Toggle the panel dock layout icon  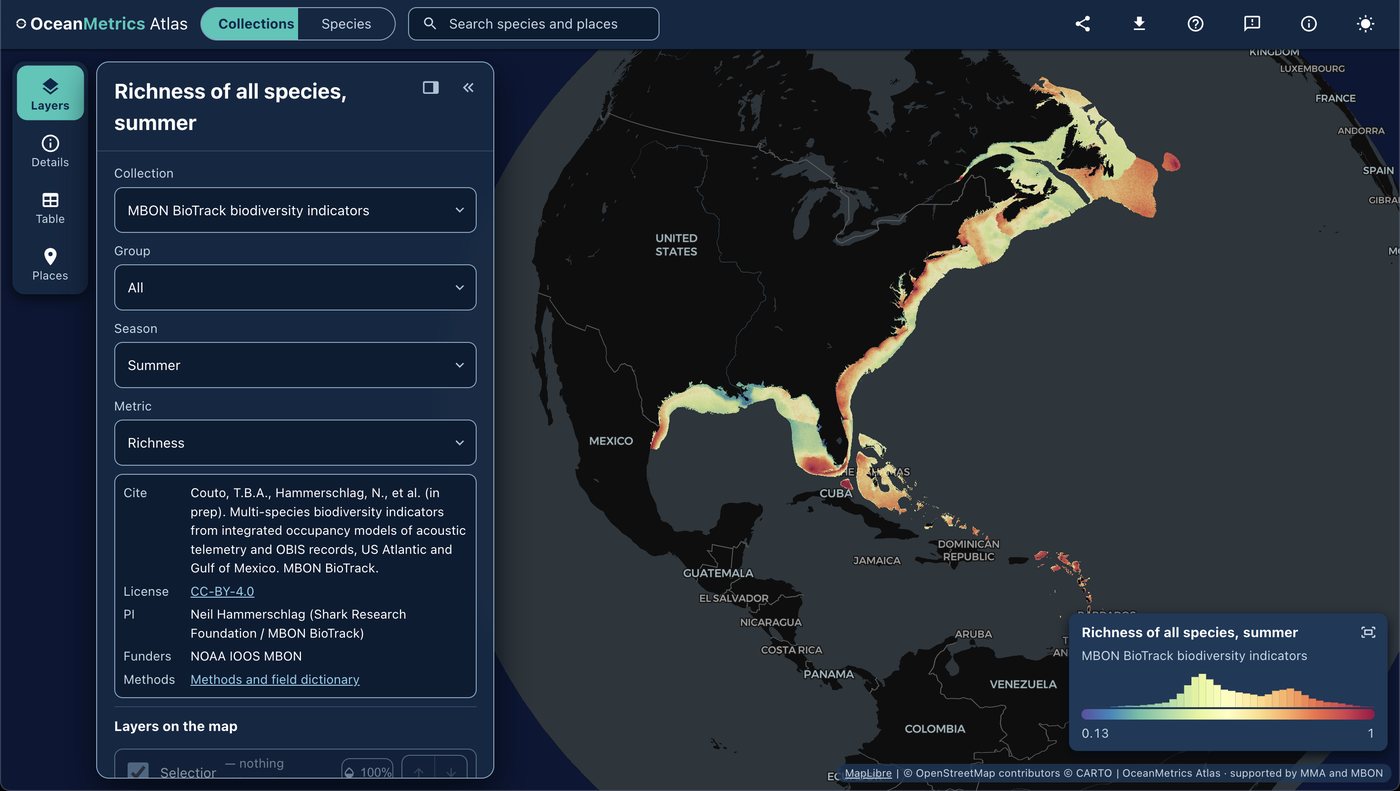pos(431,88)
